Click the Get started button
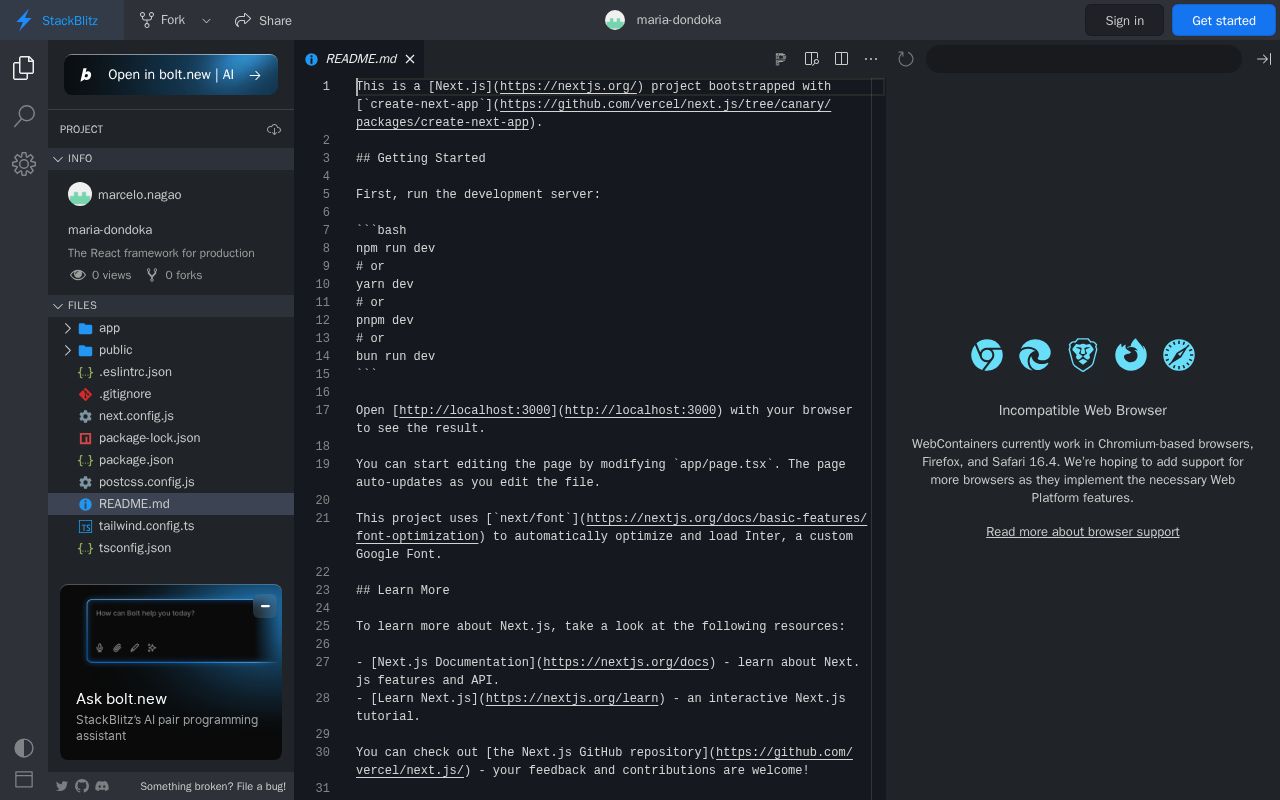This screenshot has width=1280, height=800. coord(1224,20)
